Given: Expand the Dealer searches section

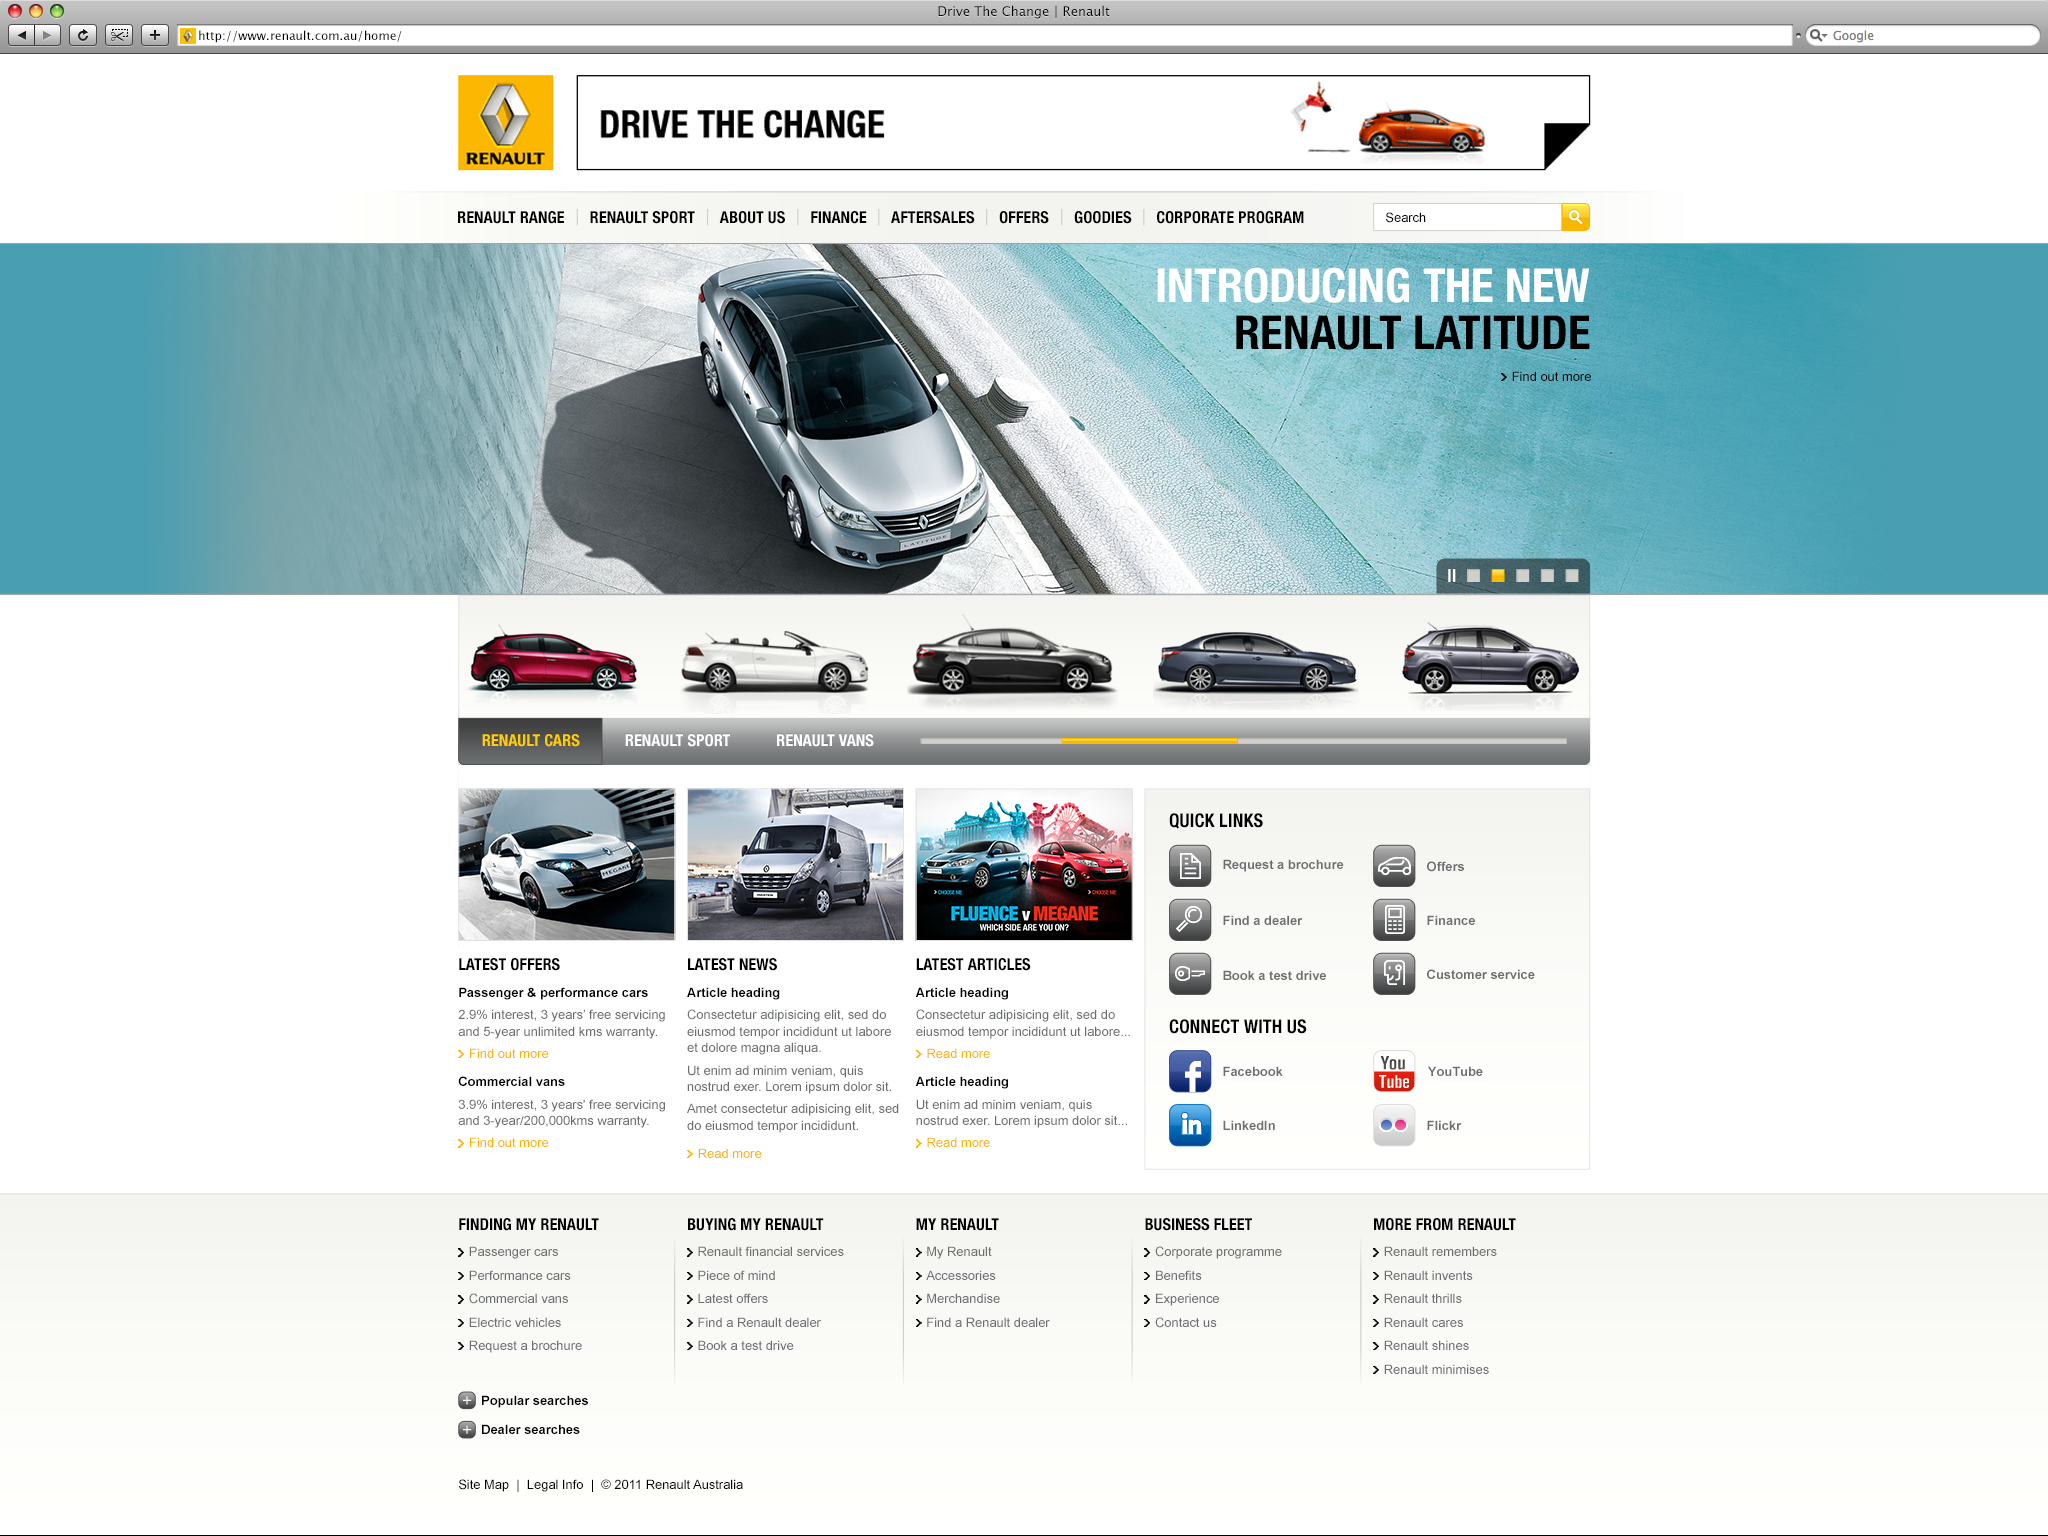Looking at the screenshot, I should click(x=467, y=1429).
